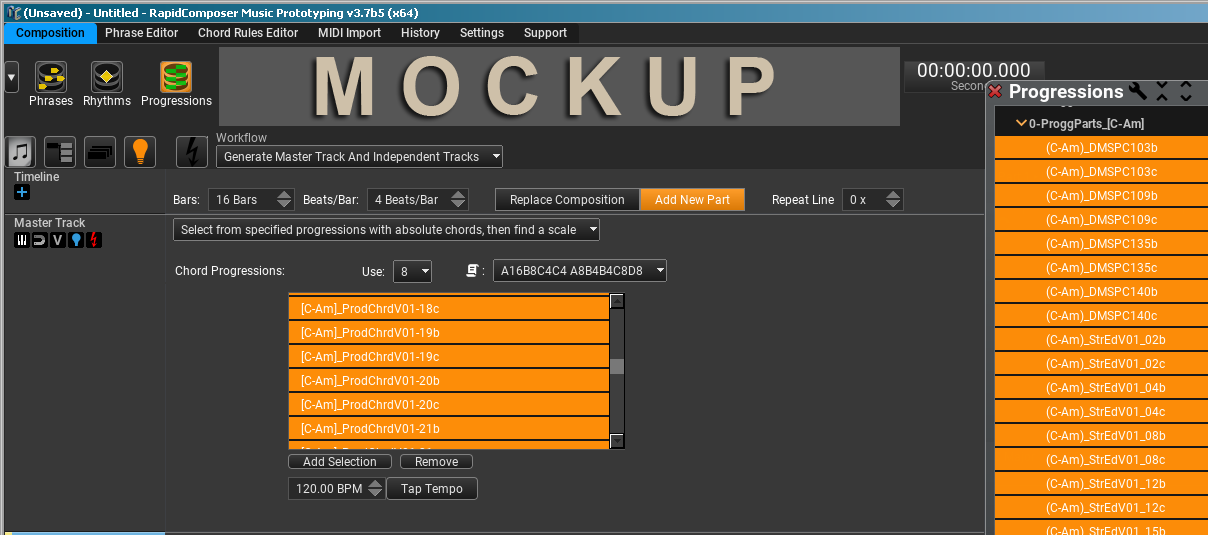Open the toolbar dropdown arrow left of Phrases

pos(12,77)
